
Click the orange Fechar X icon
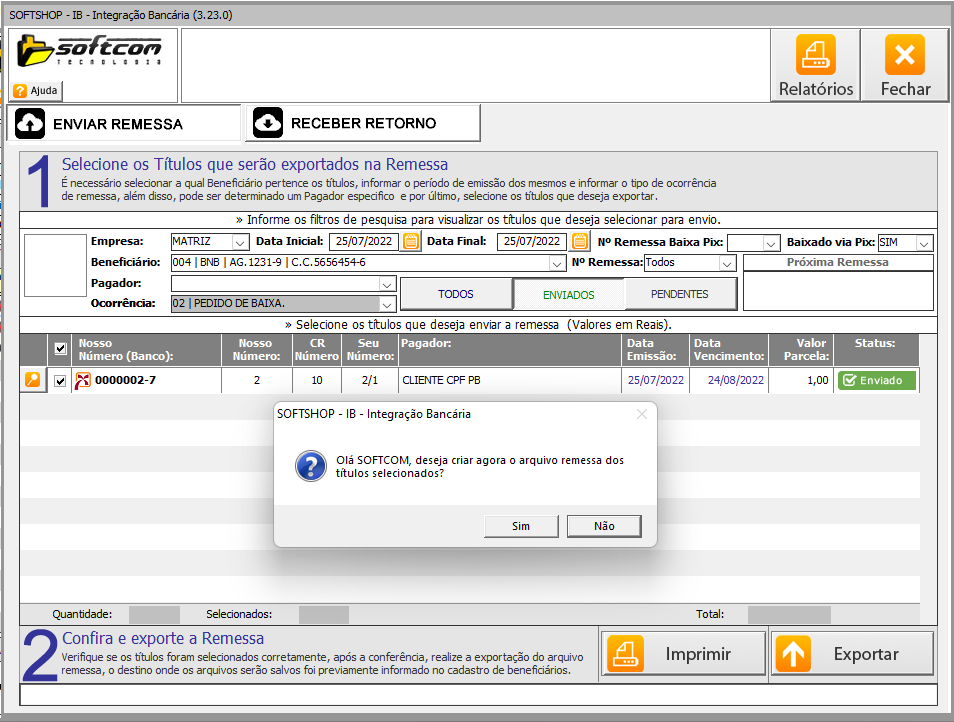[905, 55]
